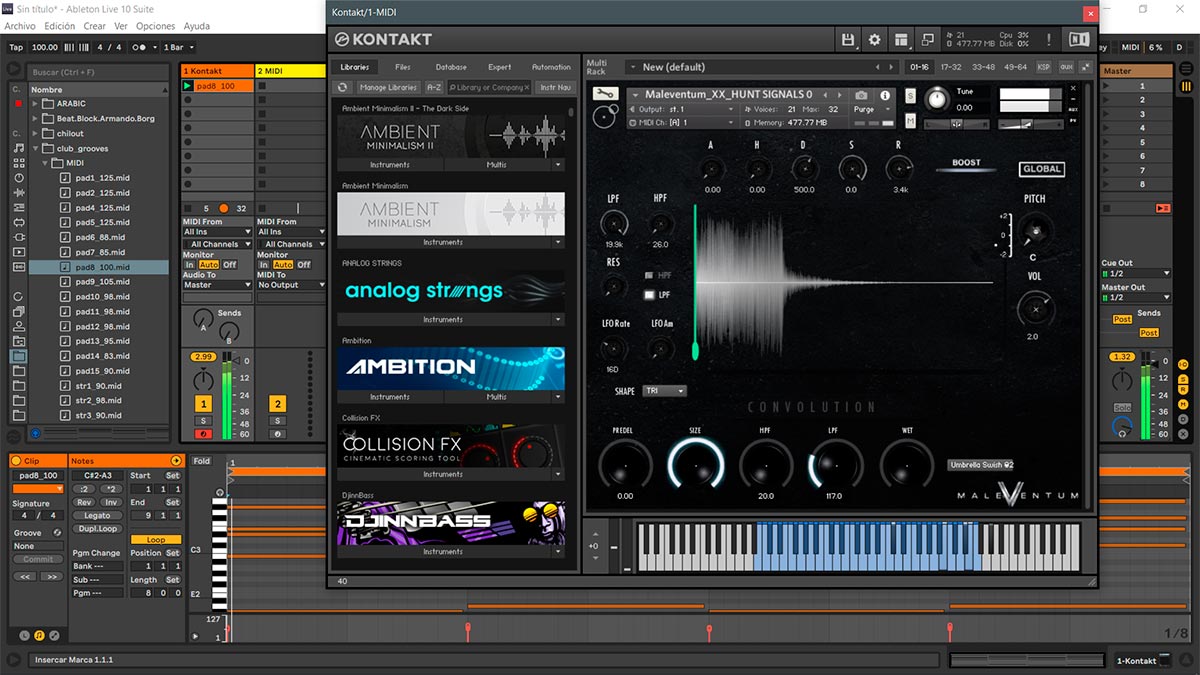Screen dimensions: 1200x675
Task: Select pad9_105.mid in the browser
Action: [102, 282]
